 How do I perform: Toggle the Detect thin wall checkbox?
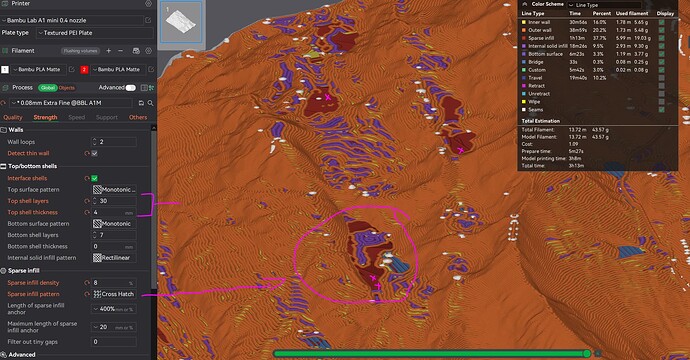[x=94, y=153]
